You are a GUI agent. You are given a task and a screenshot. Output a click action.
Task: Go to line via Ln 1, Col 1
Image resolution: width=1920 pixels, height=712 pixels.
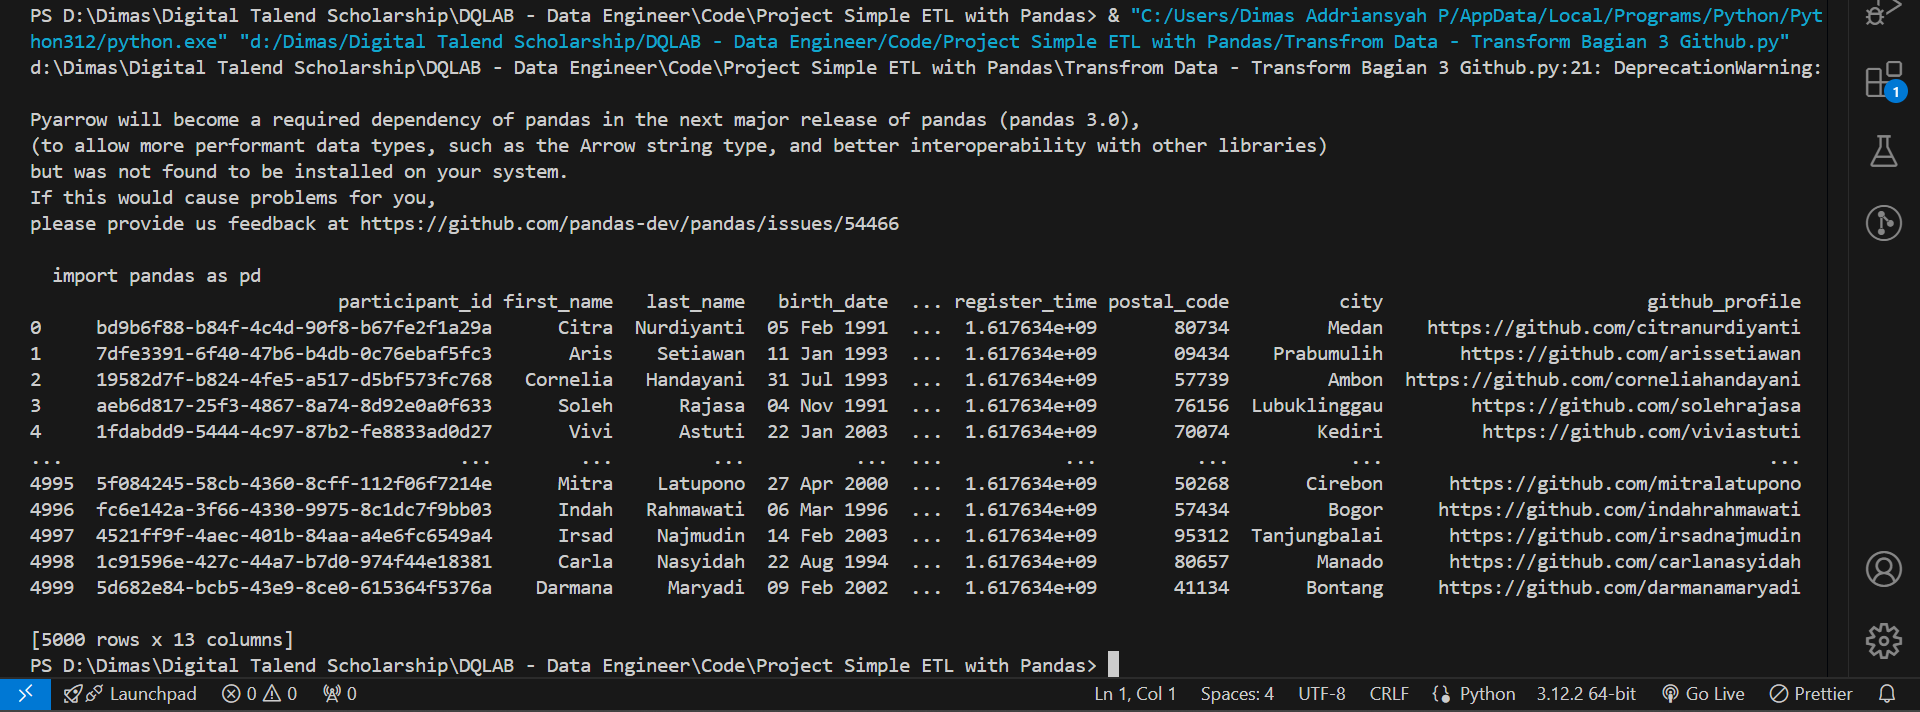pyautogui.click(x=1135, y=694)
